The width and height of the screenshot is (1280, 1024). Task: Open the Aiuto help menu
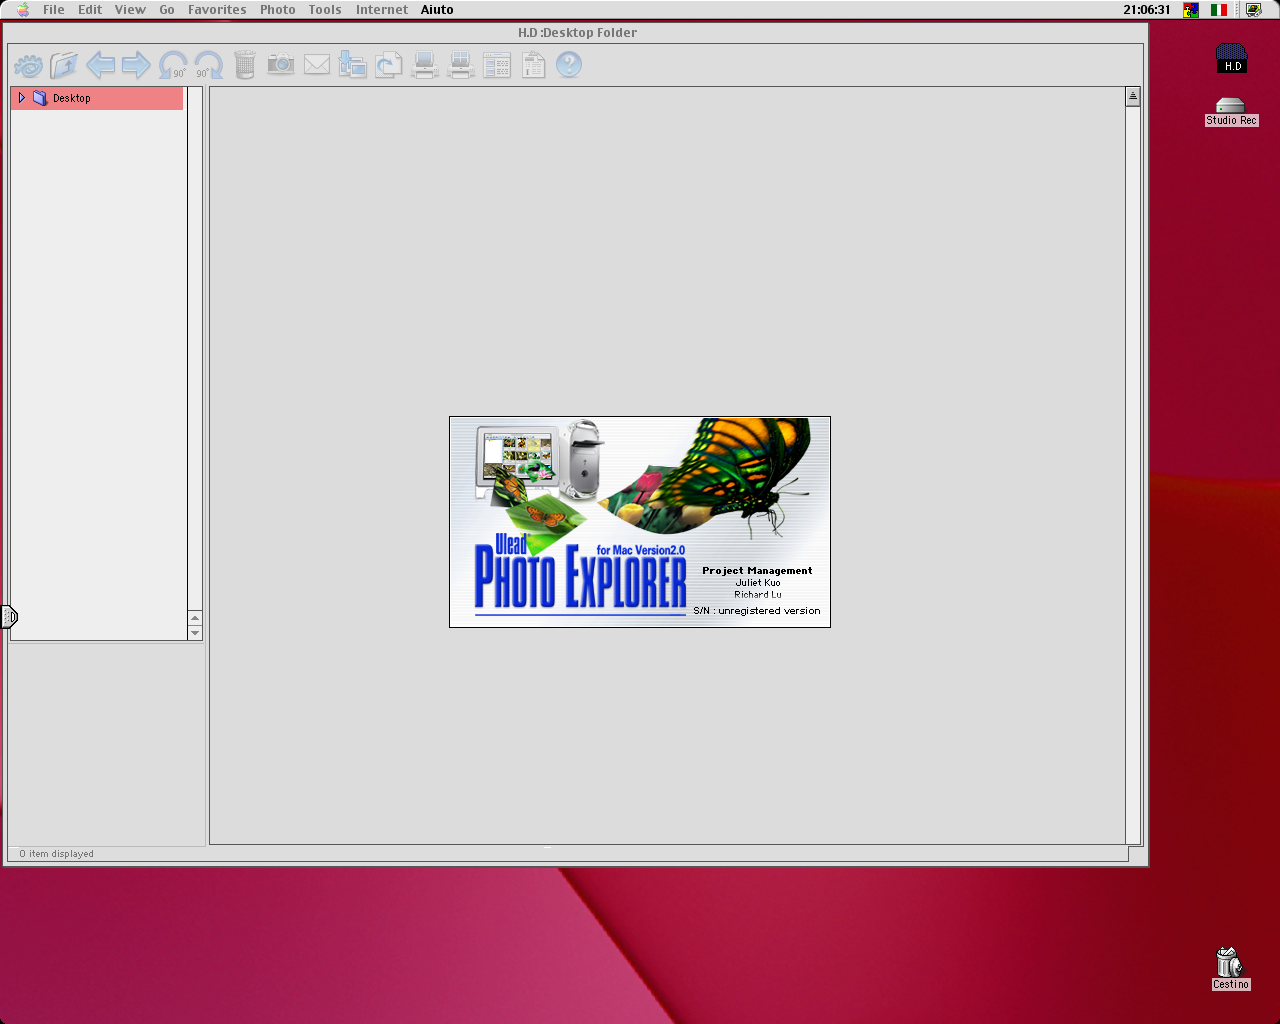click(x=437, y=9)
